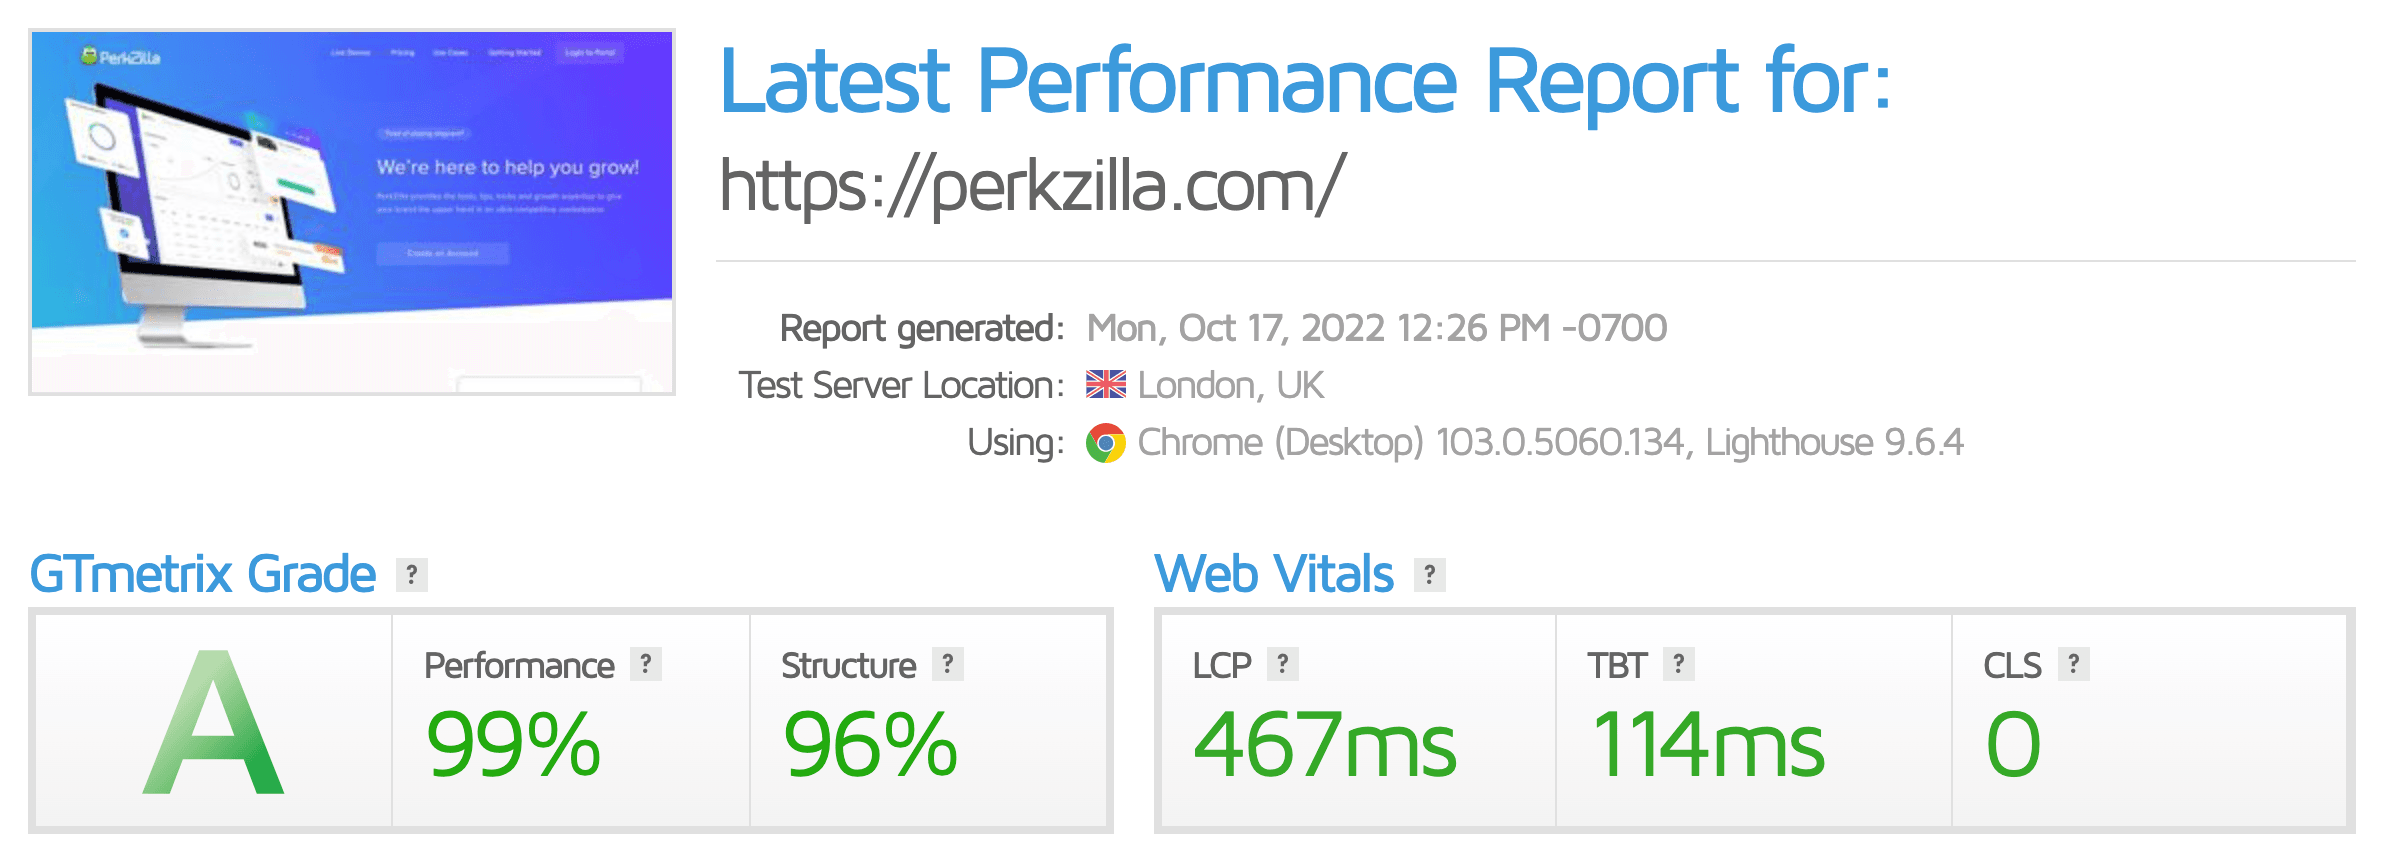This screenshot has width=2390, height=860.
Task: Click the 99% Performance score
Action: tap(513, 745)
